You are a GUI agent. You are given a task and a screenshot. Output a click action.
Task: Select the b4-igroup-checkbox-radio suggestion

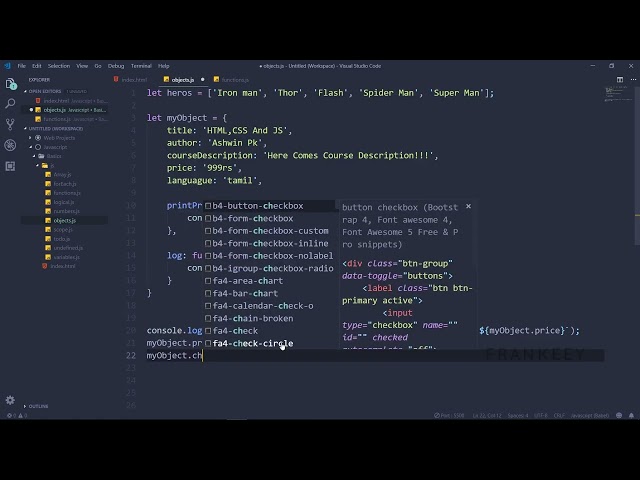tap(270, 268)
